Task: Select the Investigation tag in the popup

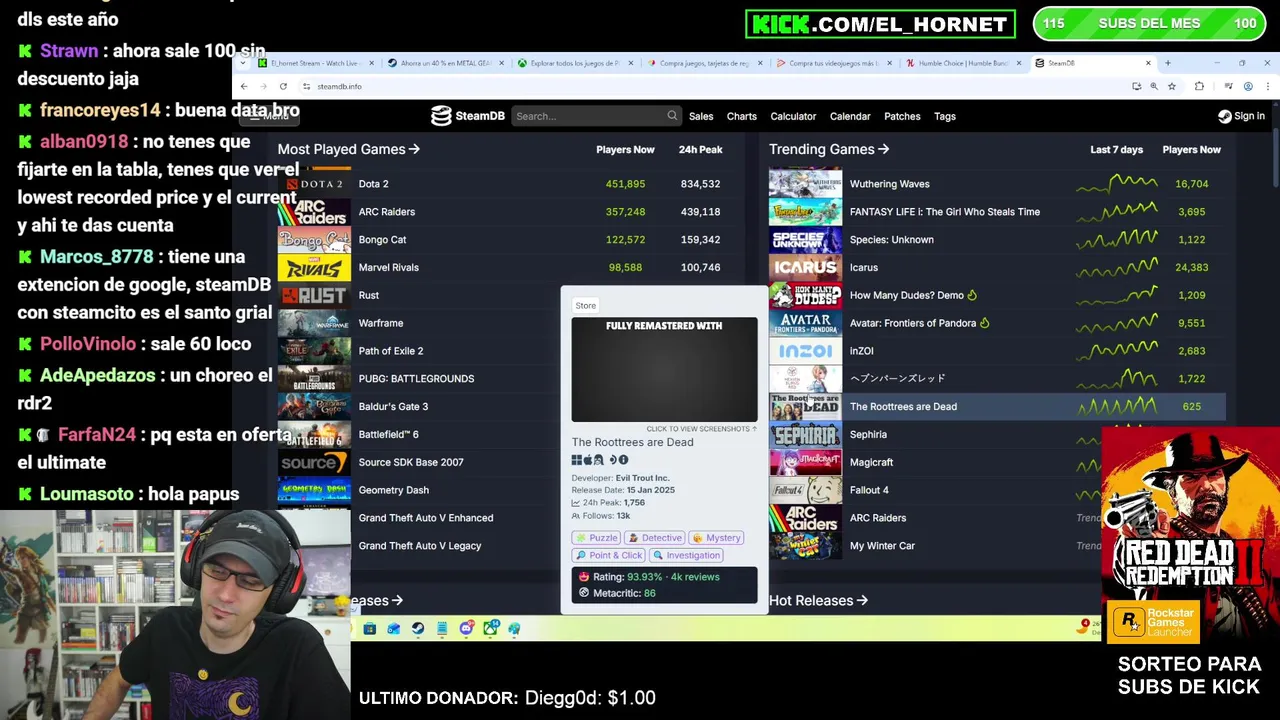Action: pos(686,555)
